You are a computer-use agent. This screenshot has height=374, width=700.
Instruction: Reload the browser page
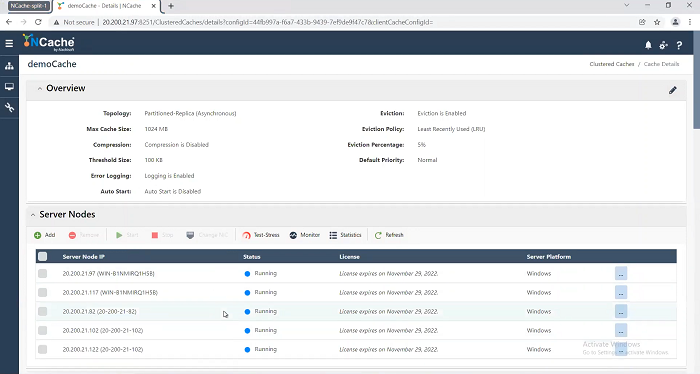click(38, 22)
